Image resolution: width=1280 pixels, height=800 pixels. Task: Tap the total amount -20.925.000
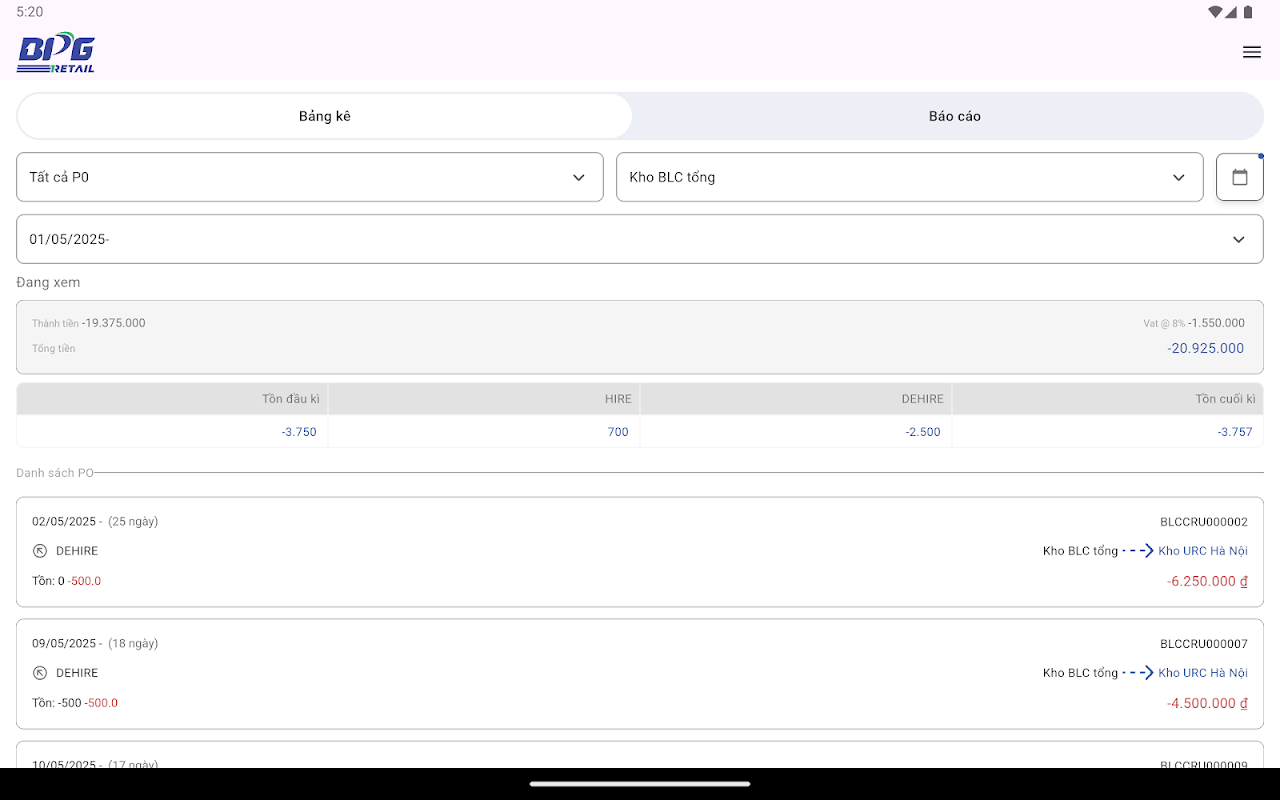pyautogui.click(x=1206, y=349)
